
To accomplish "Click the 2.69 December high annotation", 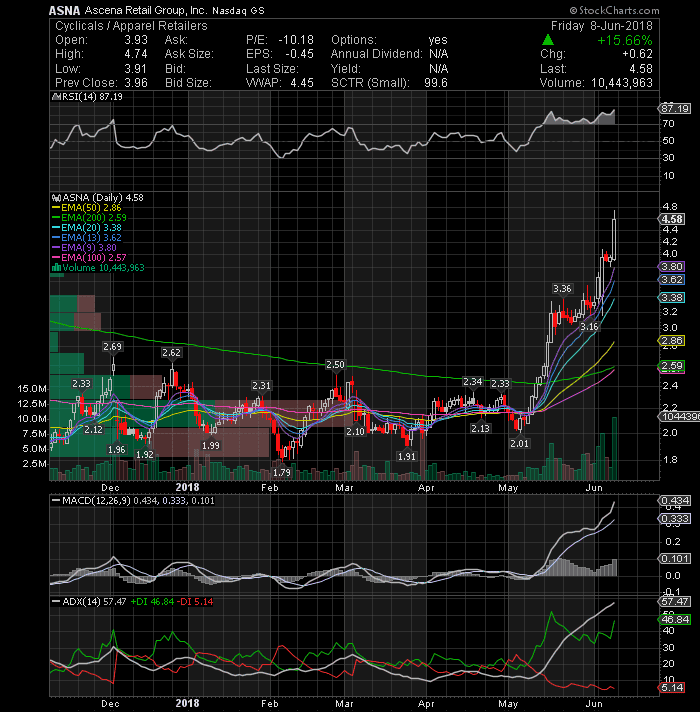I will coord(112,347).
